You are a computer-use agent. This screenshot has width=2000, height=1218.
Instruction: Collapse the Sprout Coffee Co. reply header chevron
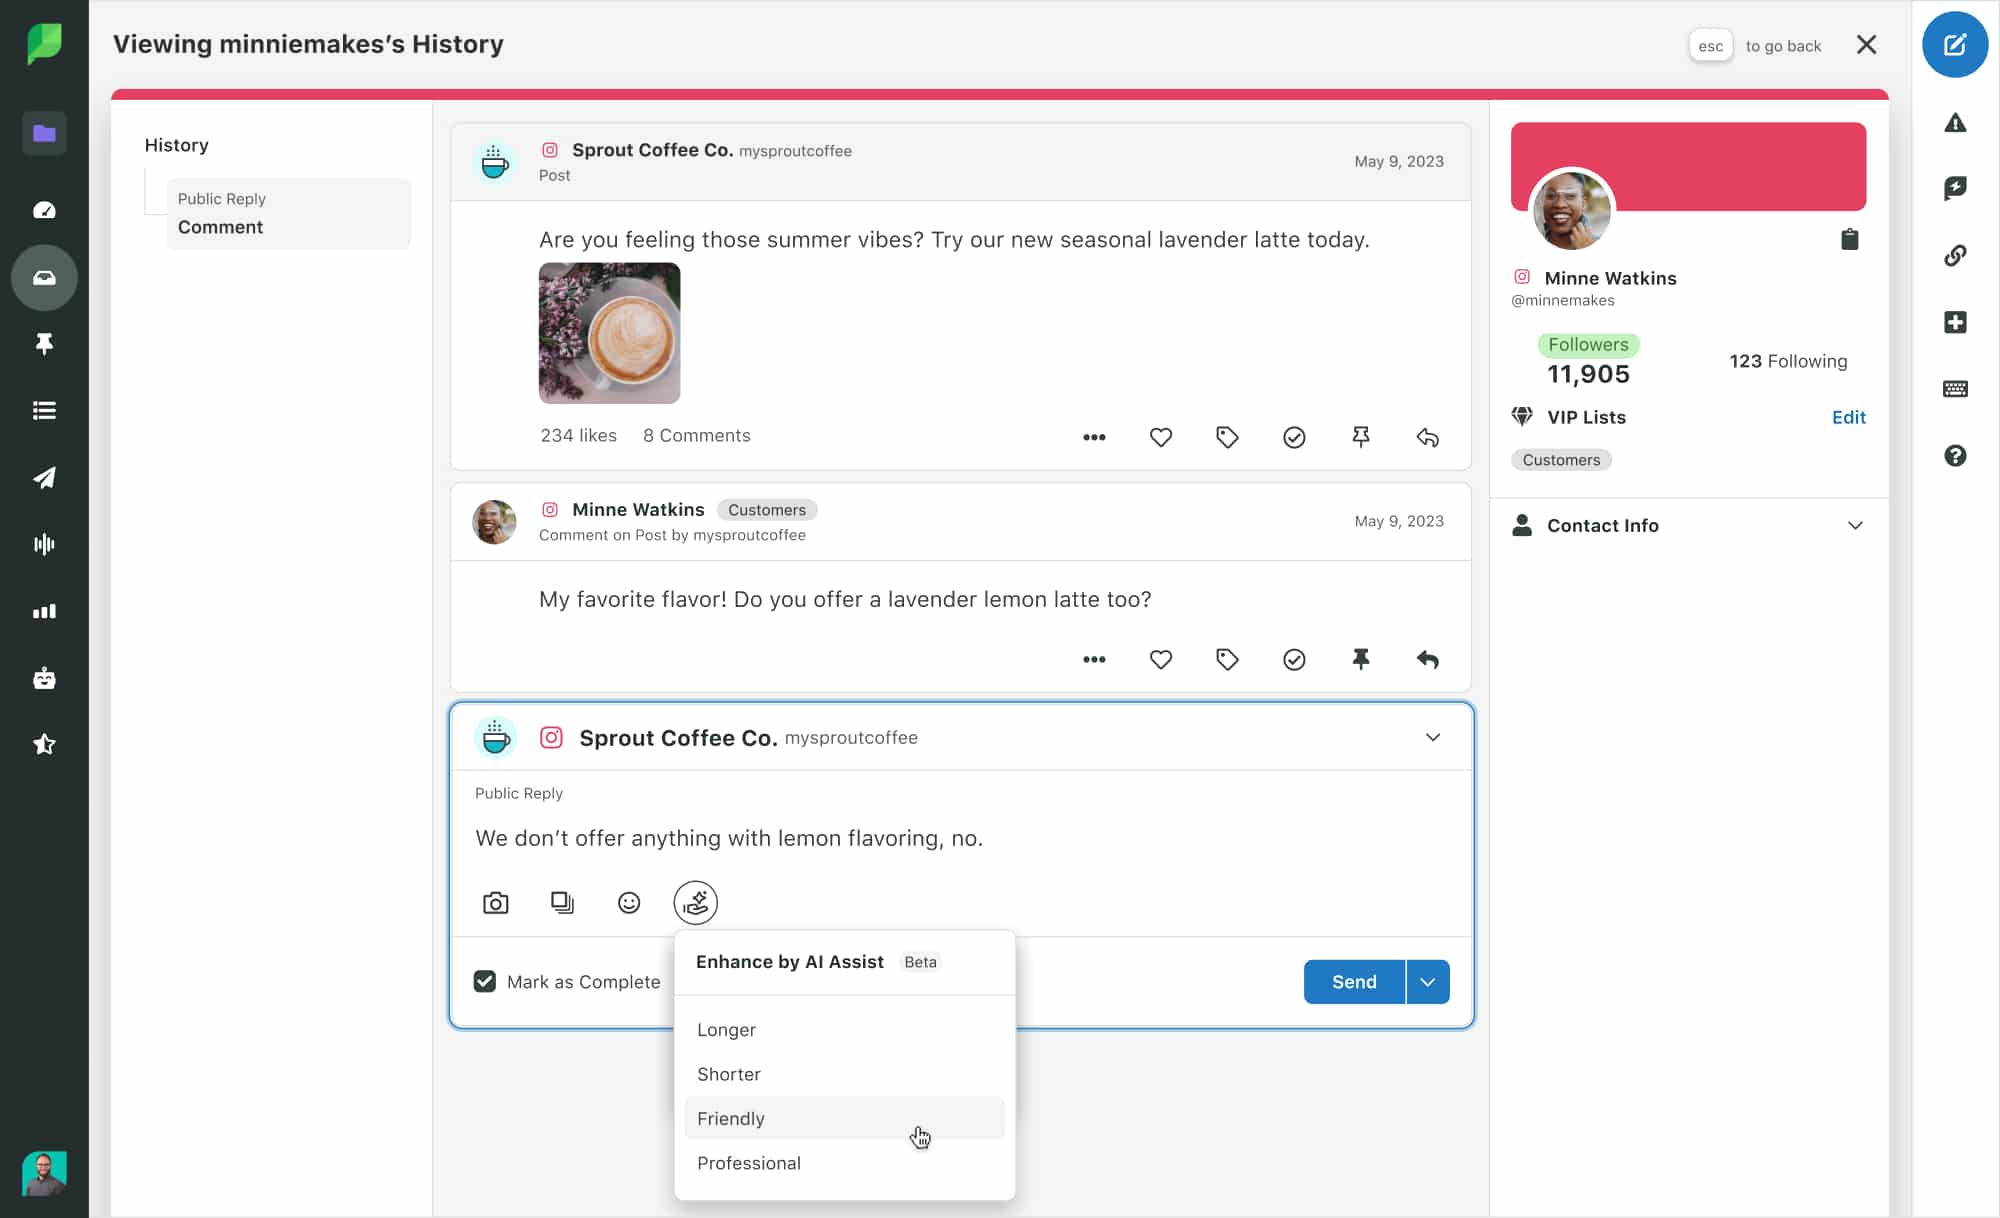1432,737
